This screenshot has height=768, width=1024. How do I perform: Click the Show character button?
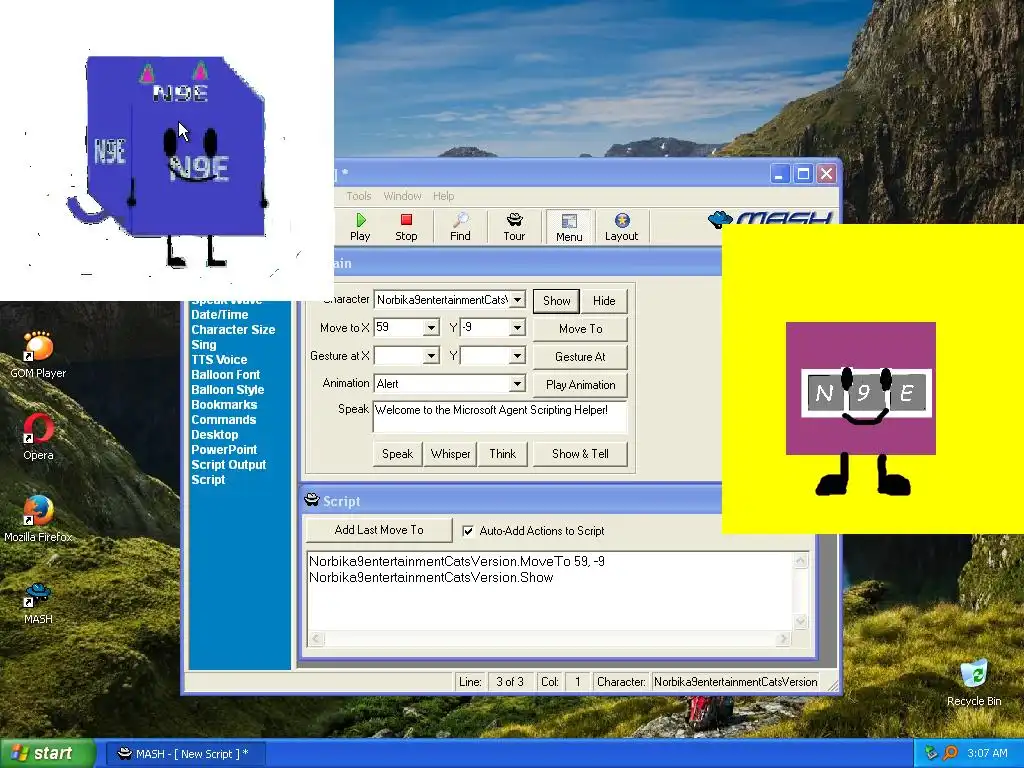(556, 300)
